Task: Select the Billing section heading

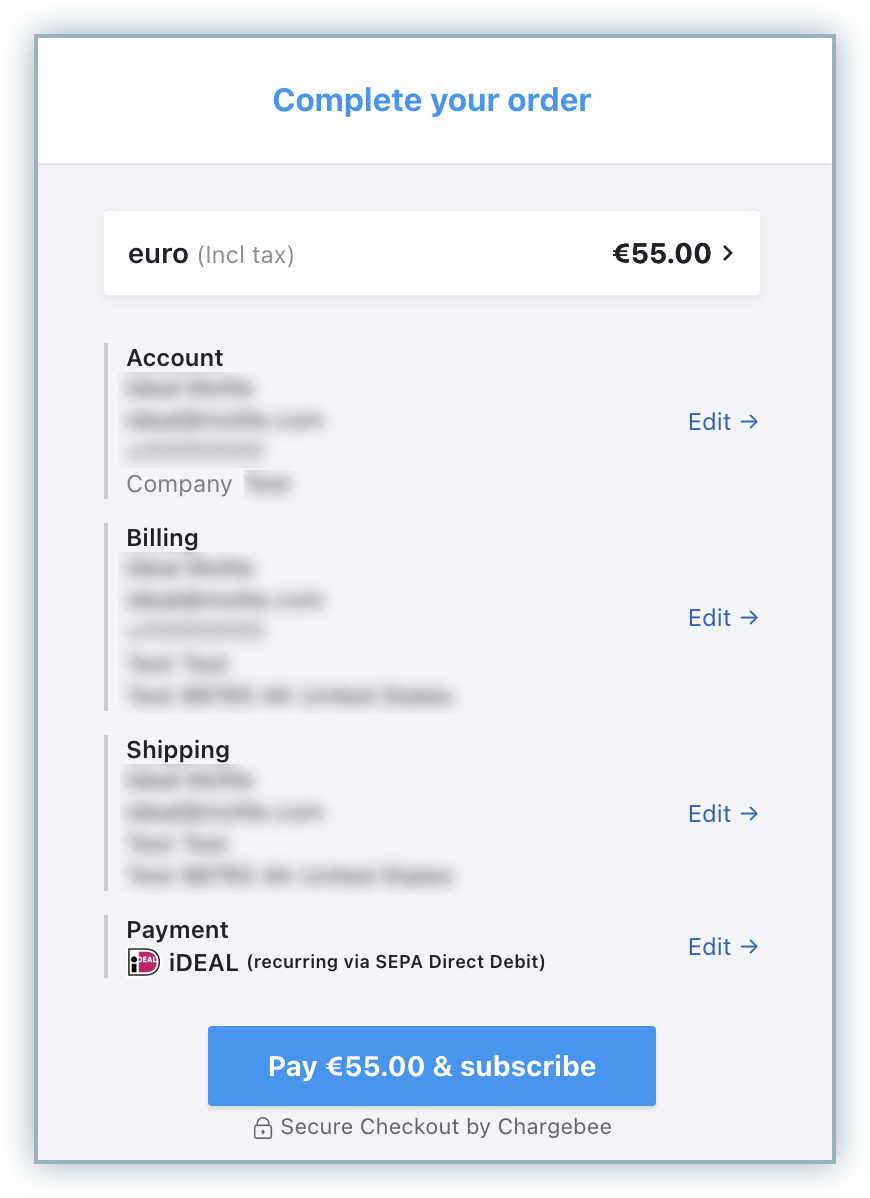Action: point(162,538)
